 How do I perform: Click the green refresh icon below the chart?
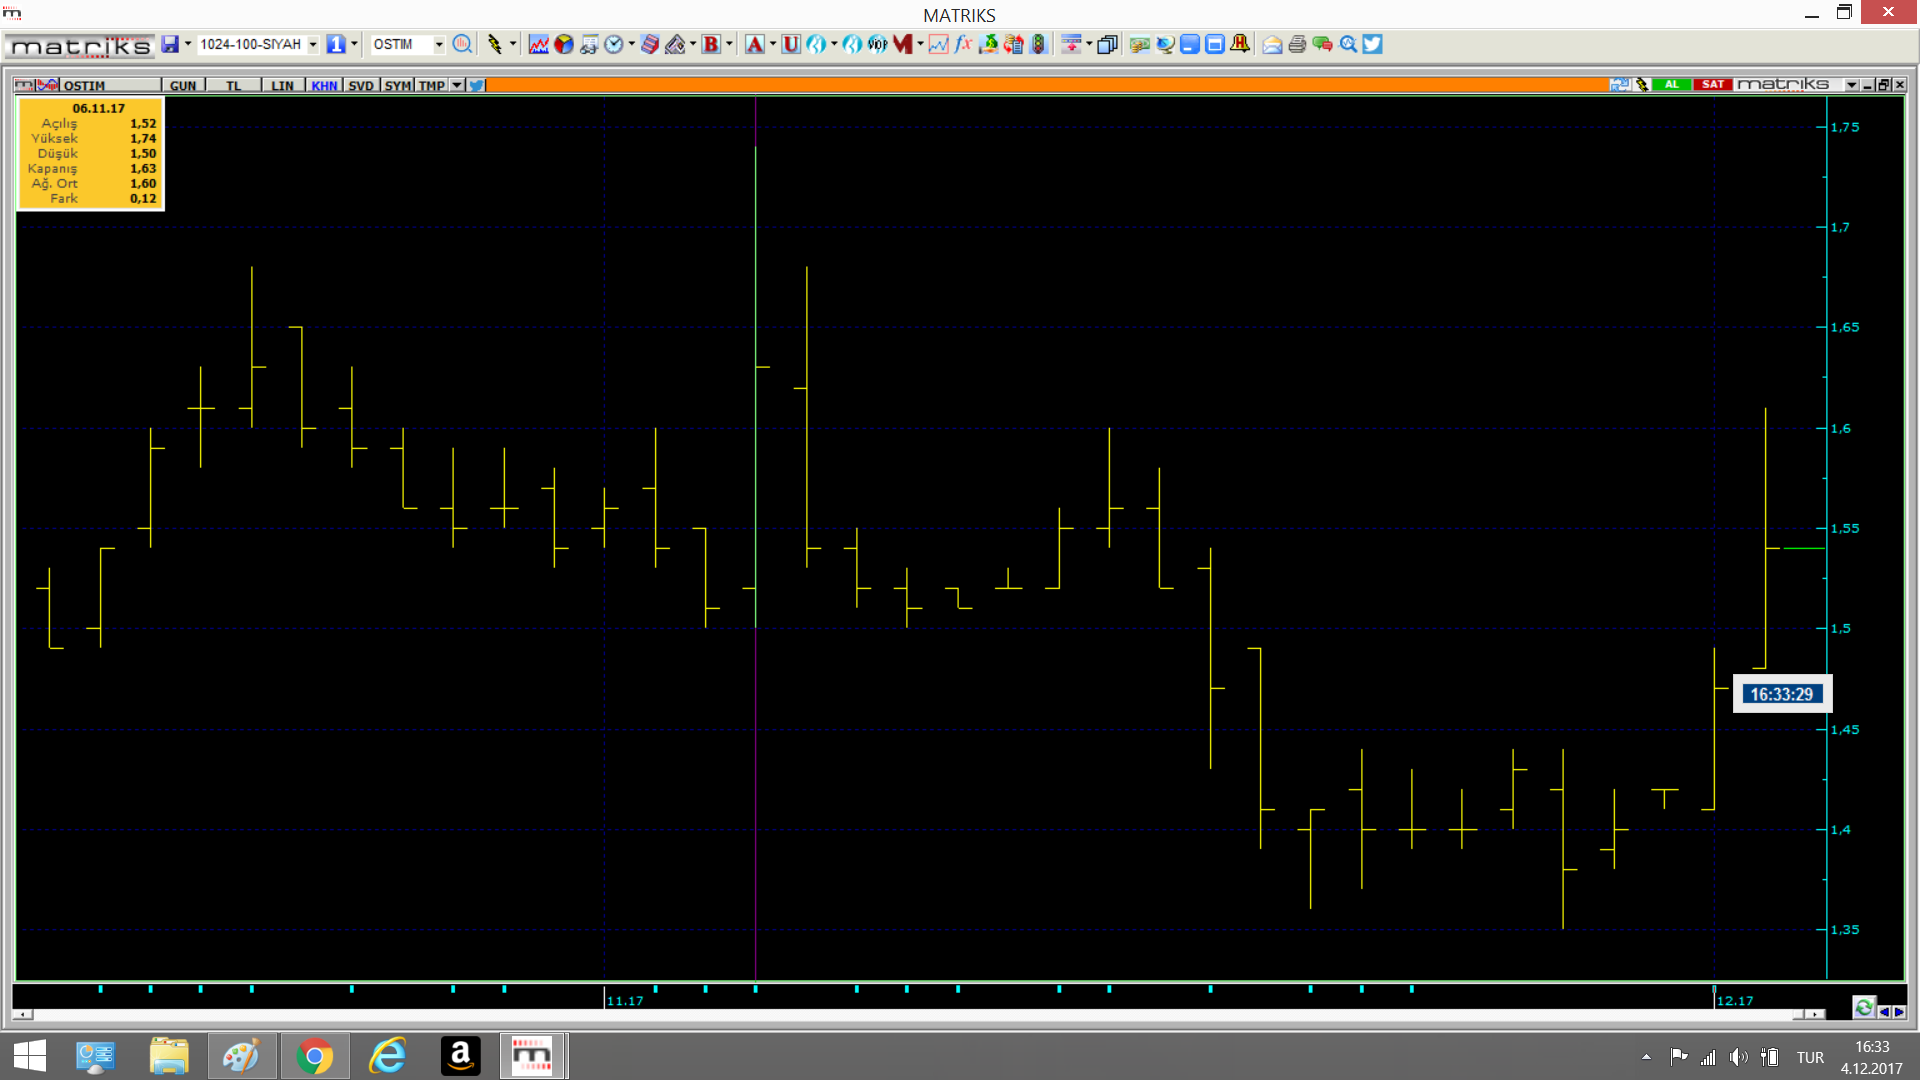coord(1863,1007)
